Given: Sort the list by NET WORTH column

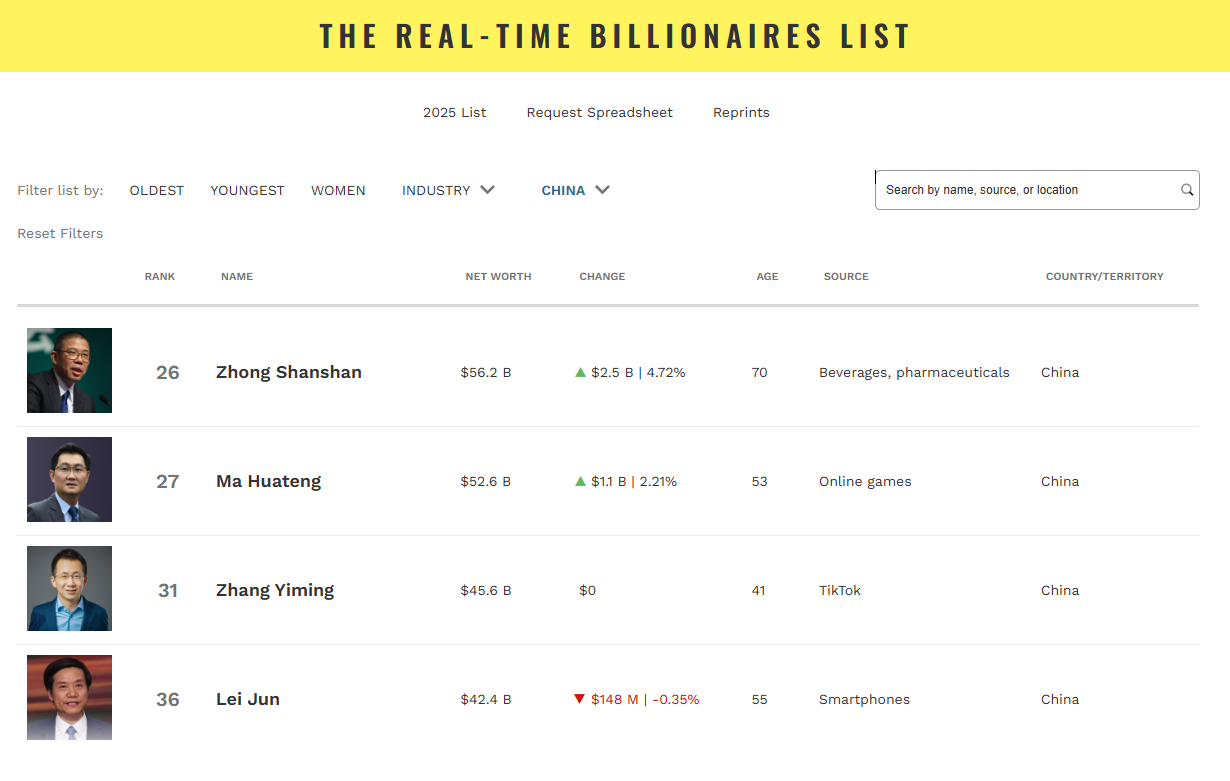Looking at the screenshot, I should [498, 276].
